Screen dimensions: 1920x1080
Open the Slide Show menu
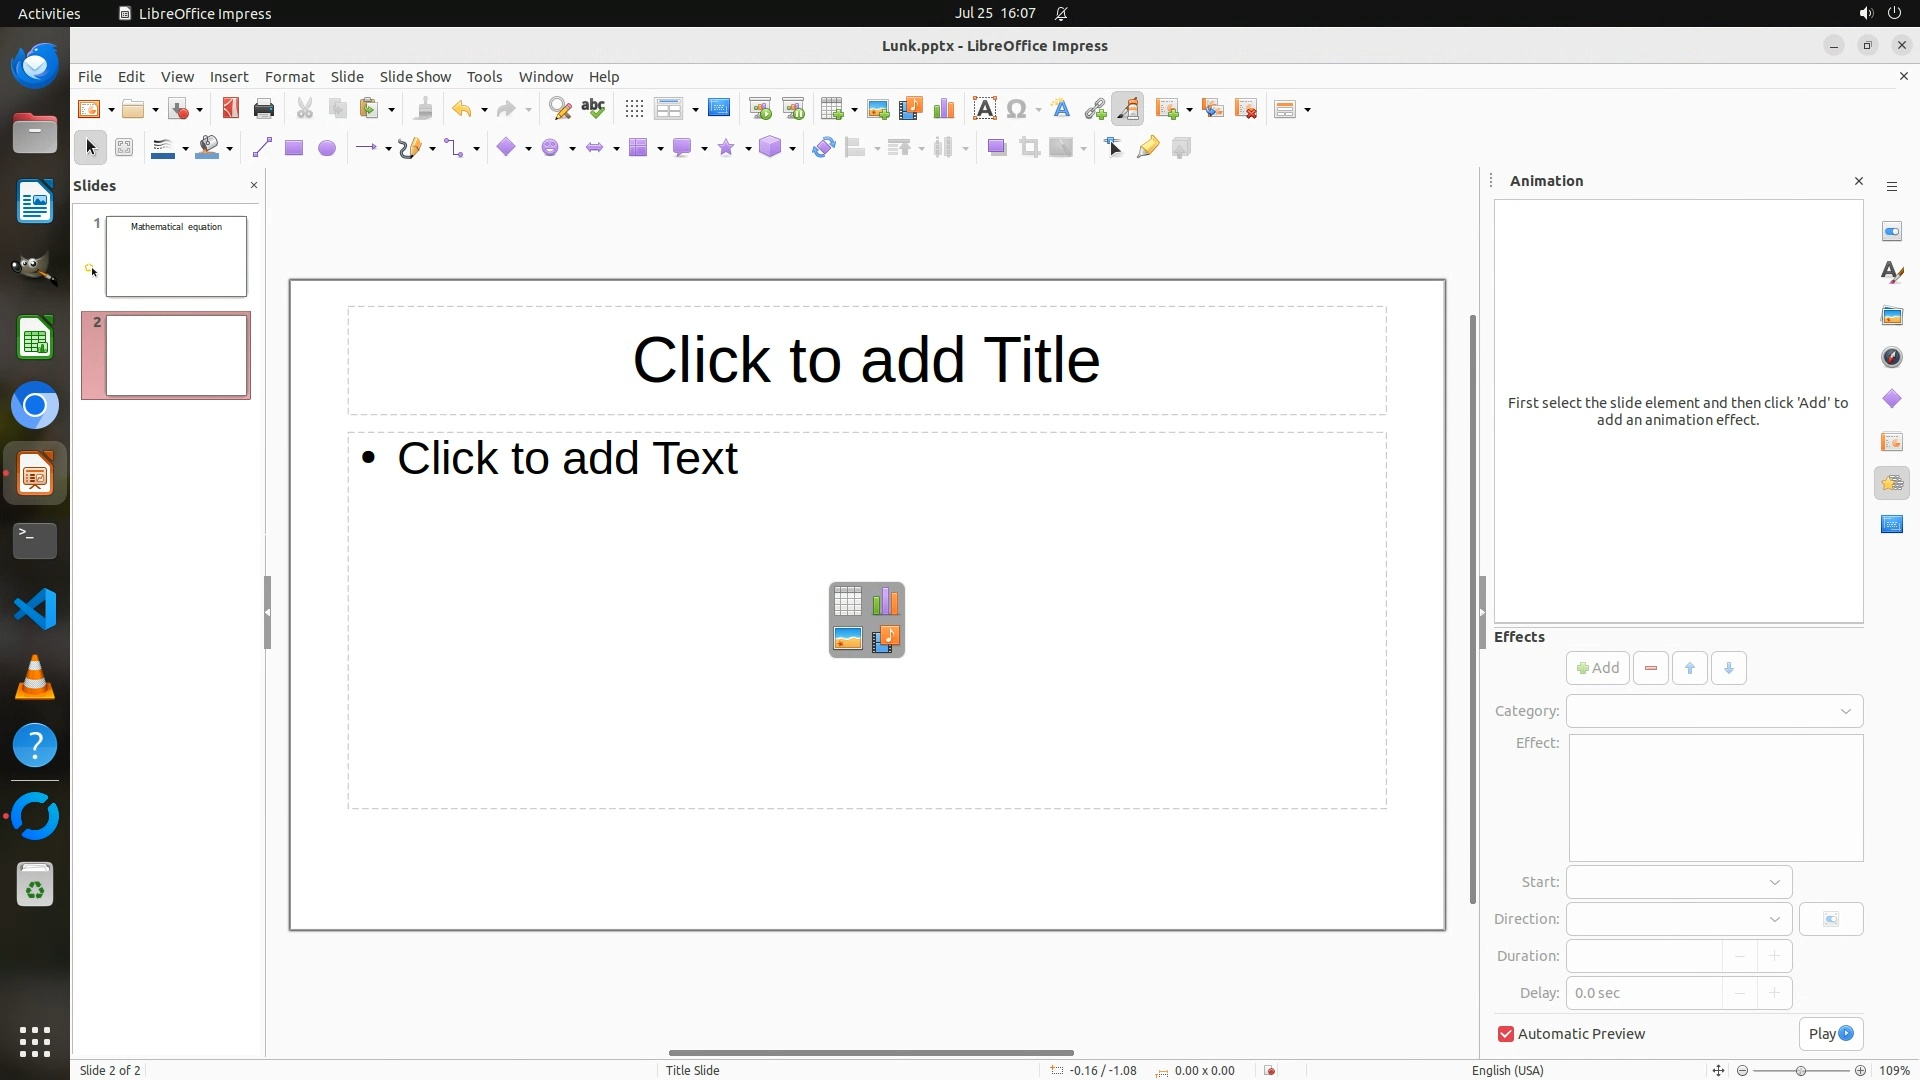click(415, 77)
